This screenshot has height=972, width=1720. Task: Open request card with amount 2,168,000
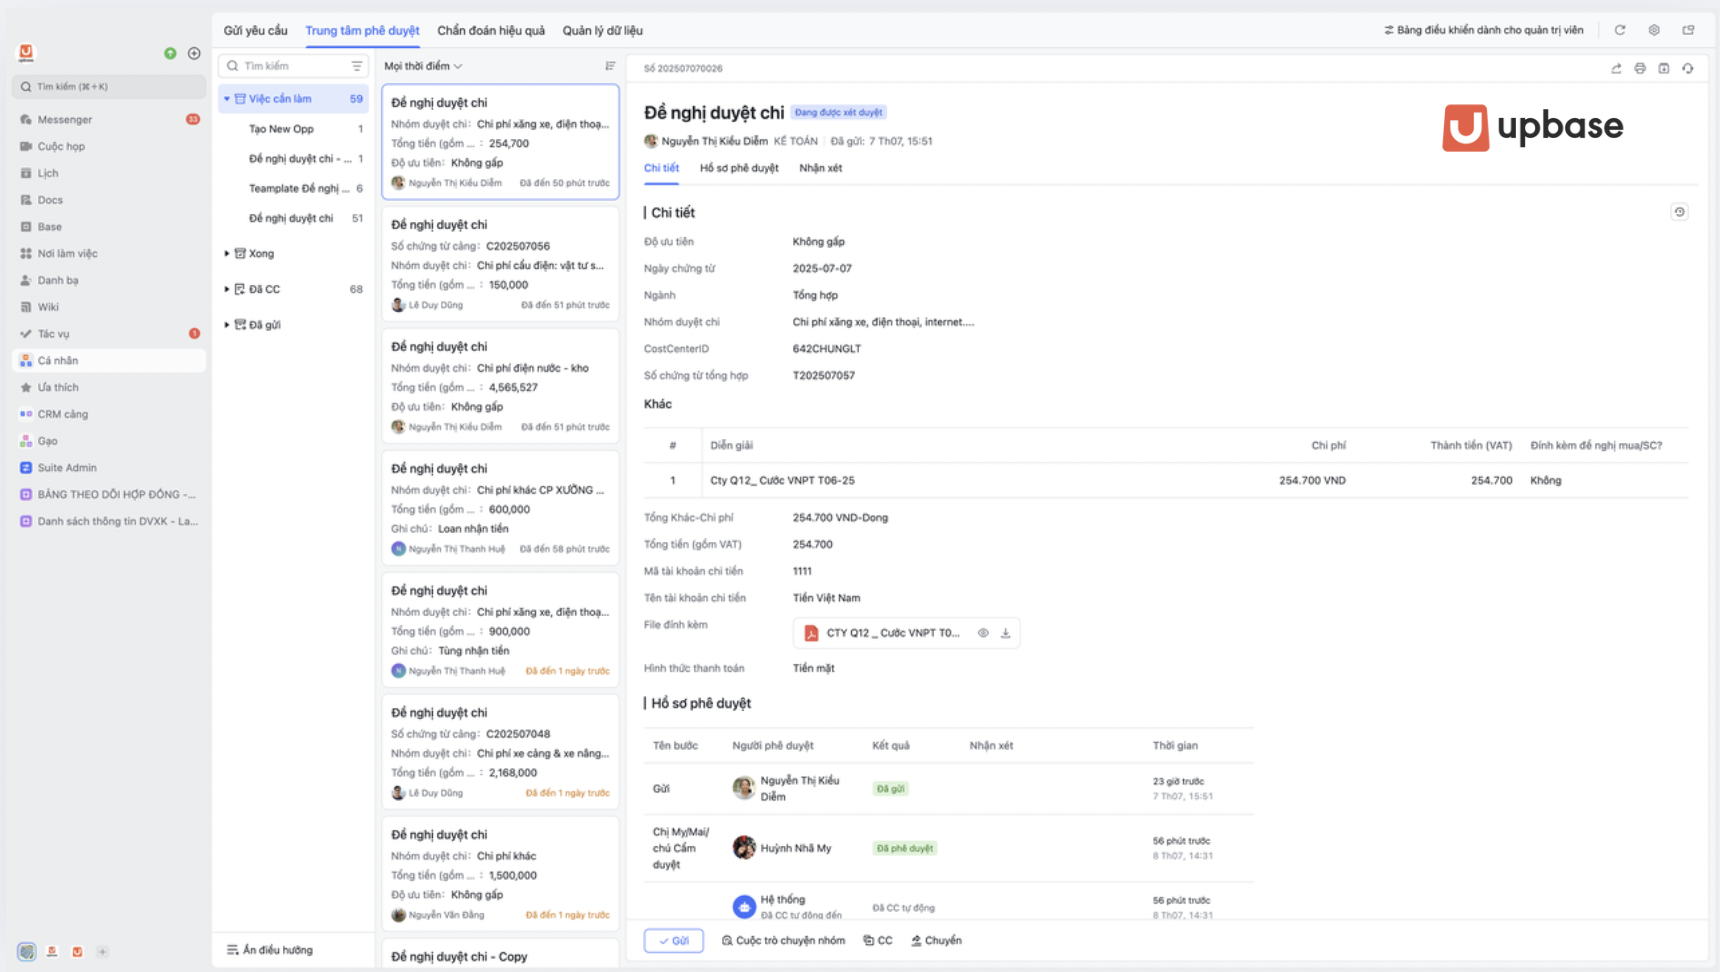click(500, 752)
